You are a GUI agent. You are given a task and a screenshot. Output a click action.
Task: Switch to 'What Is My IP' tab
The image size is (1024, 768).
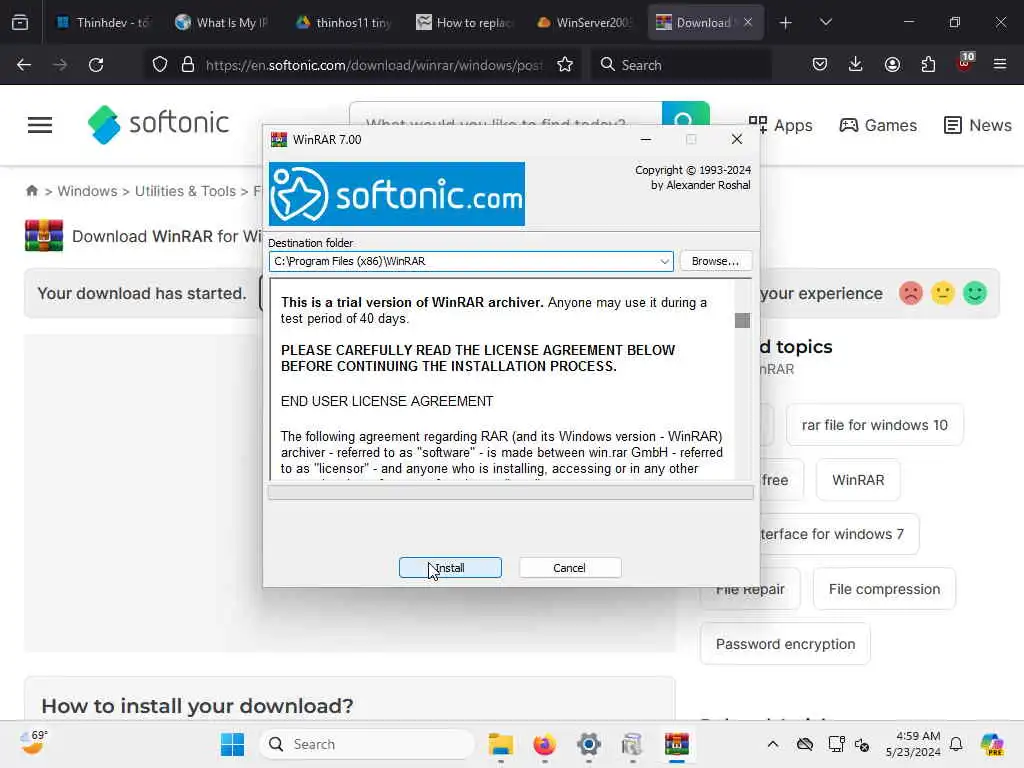pyautogui.click(x=222, y=22)
